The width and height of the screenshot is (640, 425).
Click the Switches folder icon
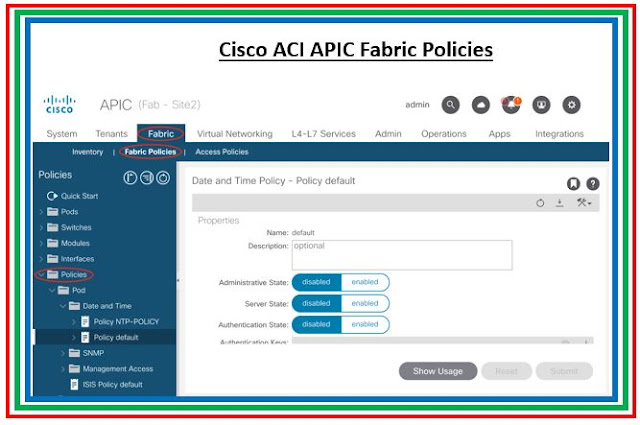[x=53, y=227]
